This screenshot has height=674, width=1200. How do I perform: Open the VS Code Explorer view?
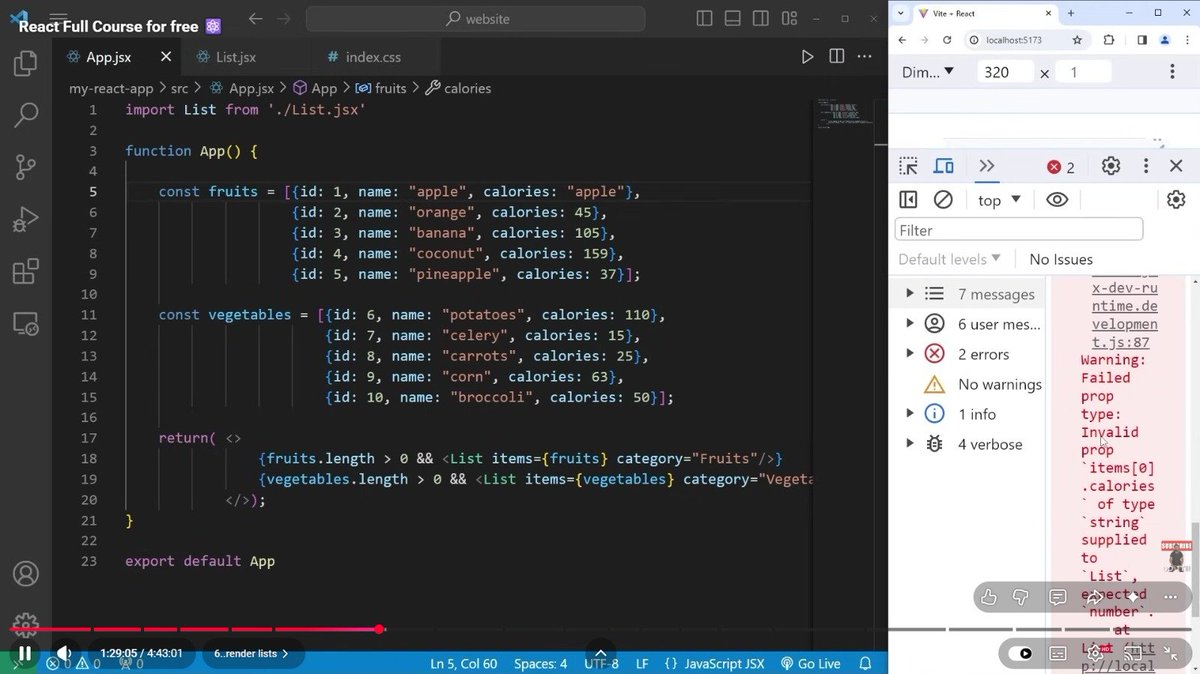pyautogui.click(x=26, y=64)
